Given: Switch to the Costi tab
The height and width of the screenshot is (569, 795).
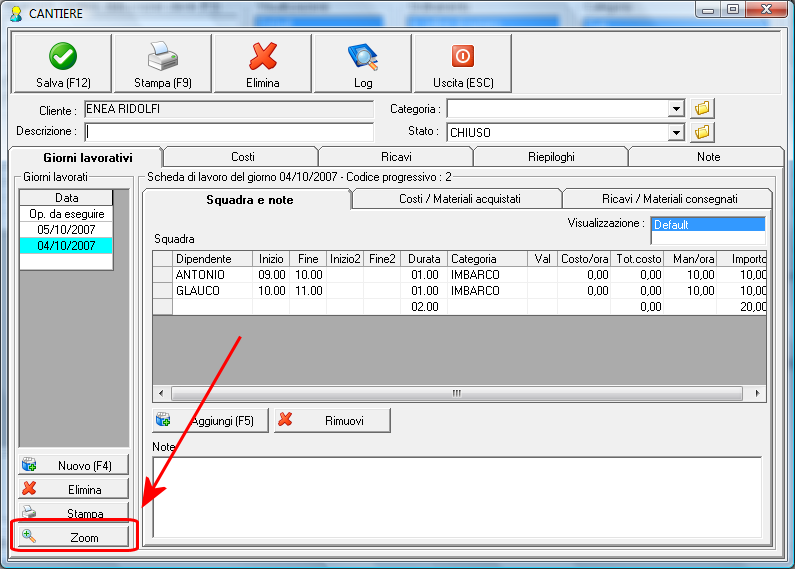Looking at the screenshot, I should [x=242, y=157].
